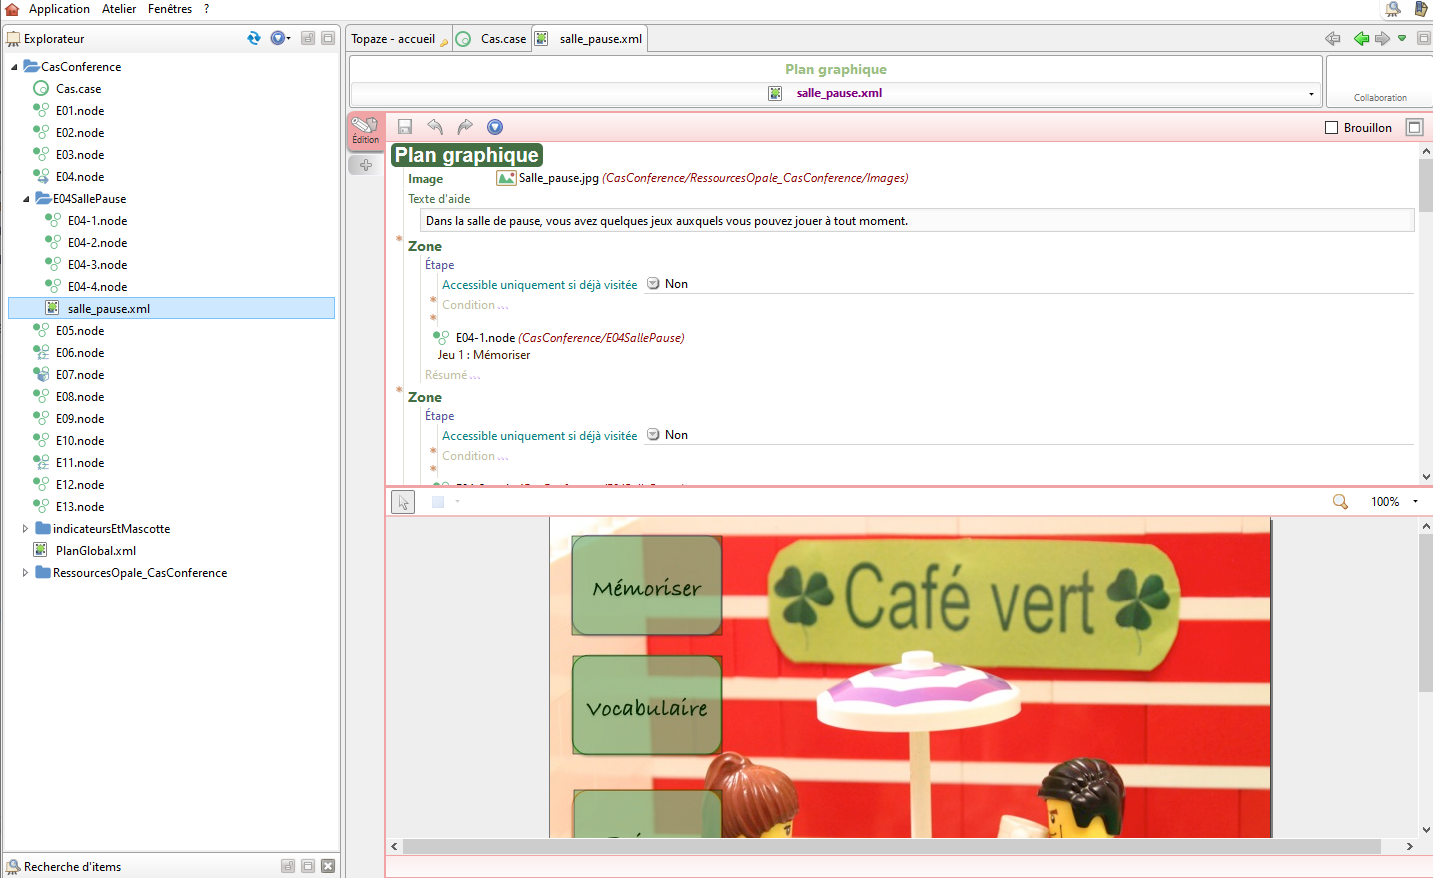Click the PlanGlobal.xml file icon

click(41, 551)
